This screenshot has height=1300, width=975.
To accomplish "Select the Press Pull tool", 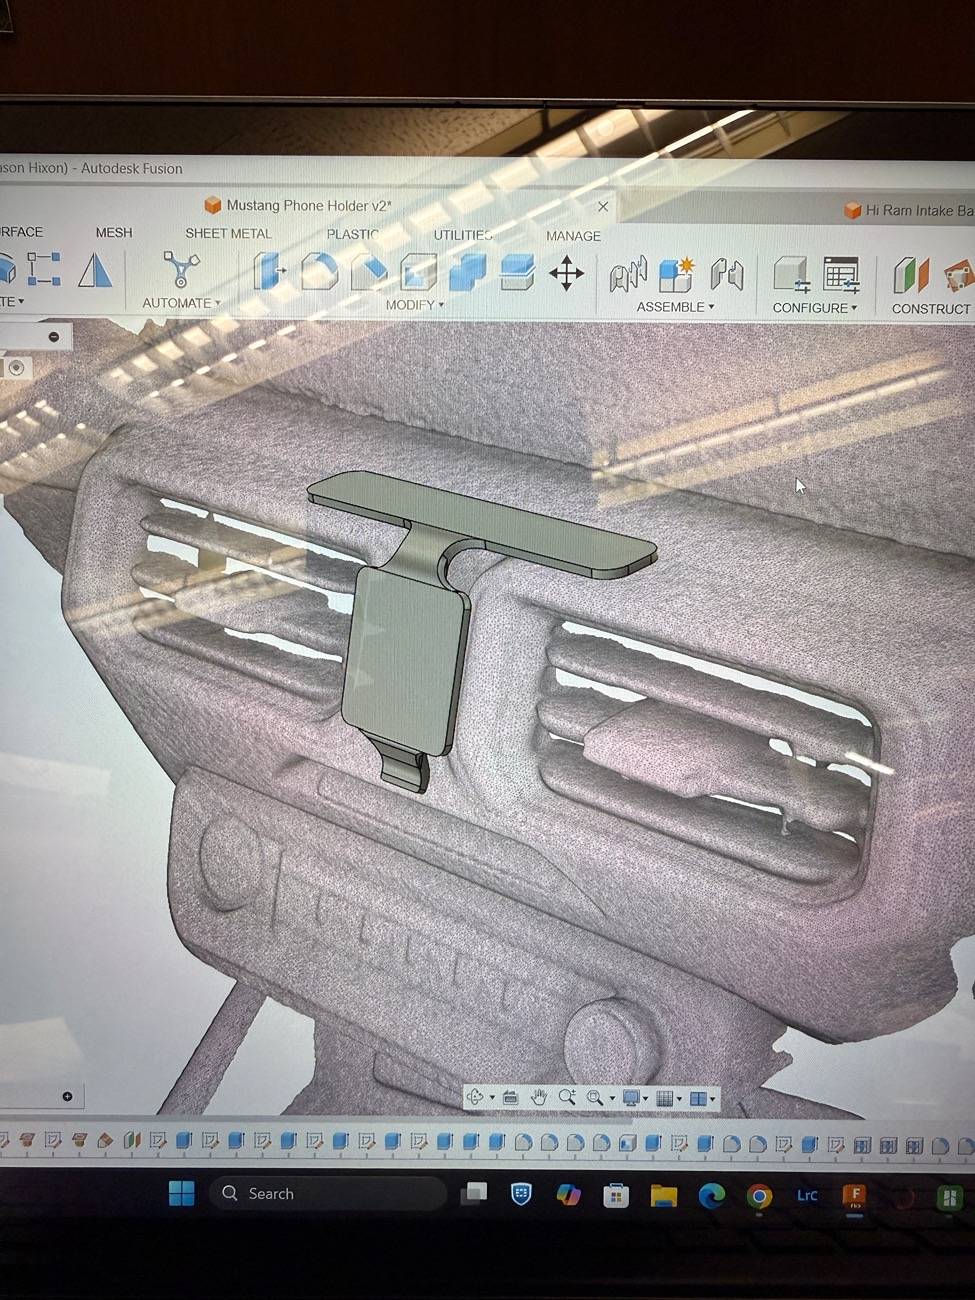I will [269, 271].
